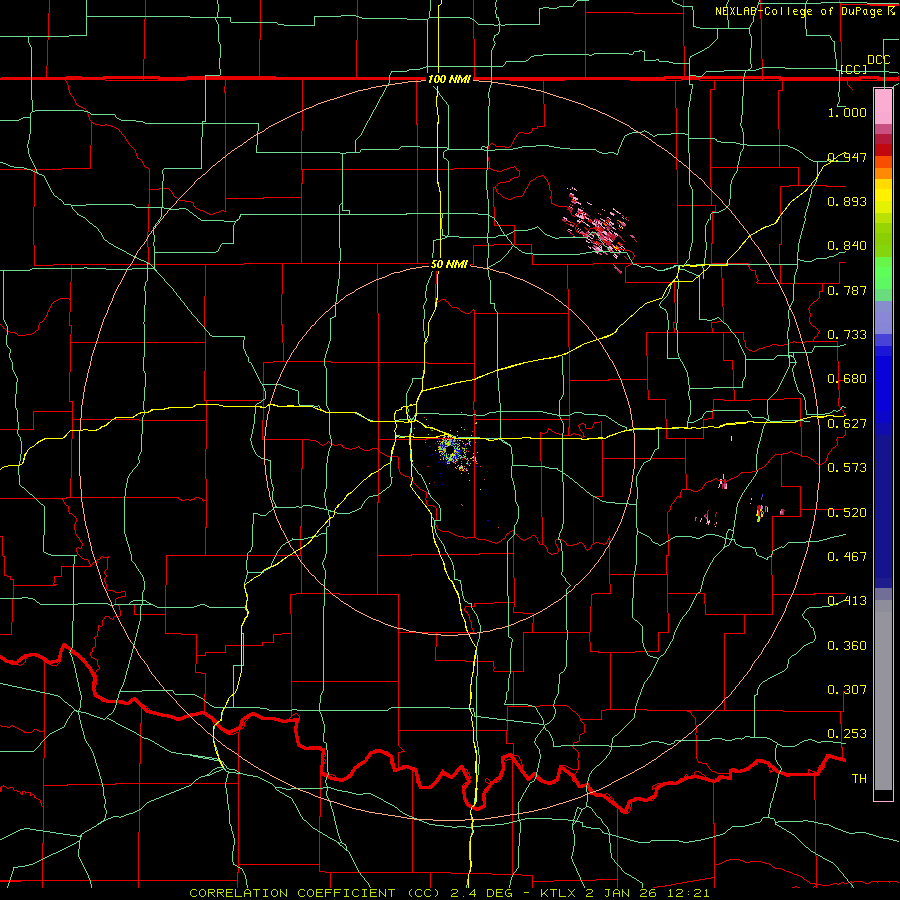Pick the bright green segment of the color bar

coord(883,273)
